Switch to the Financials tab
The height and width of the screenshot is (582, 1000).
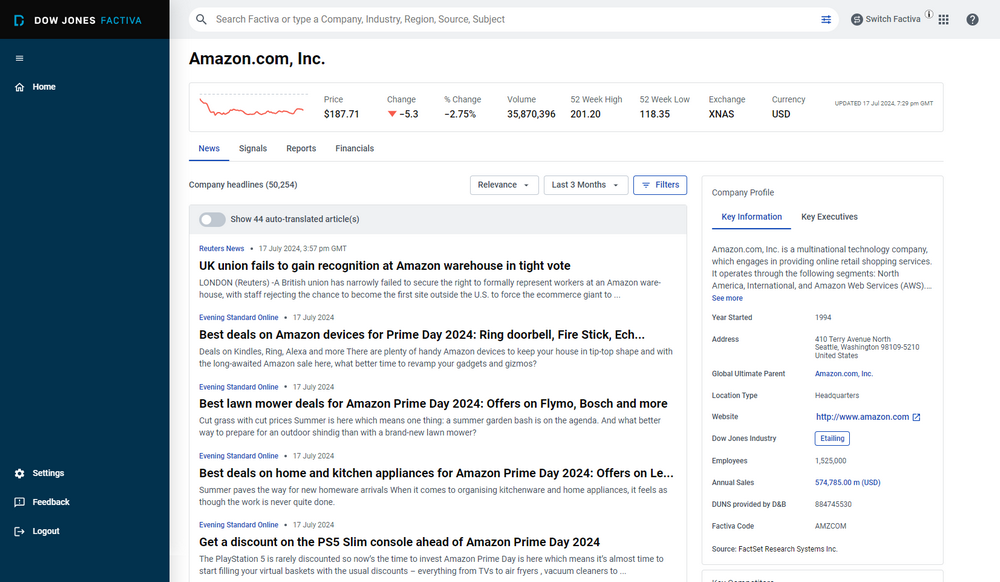(x=355, y=149)
